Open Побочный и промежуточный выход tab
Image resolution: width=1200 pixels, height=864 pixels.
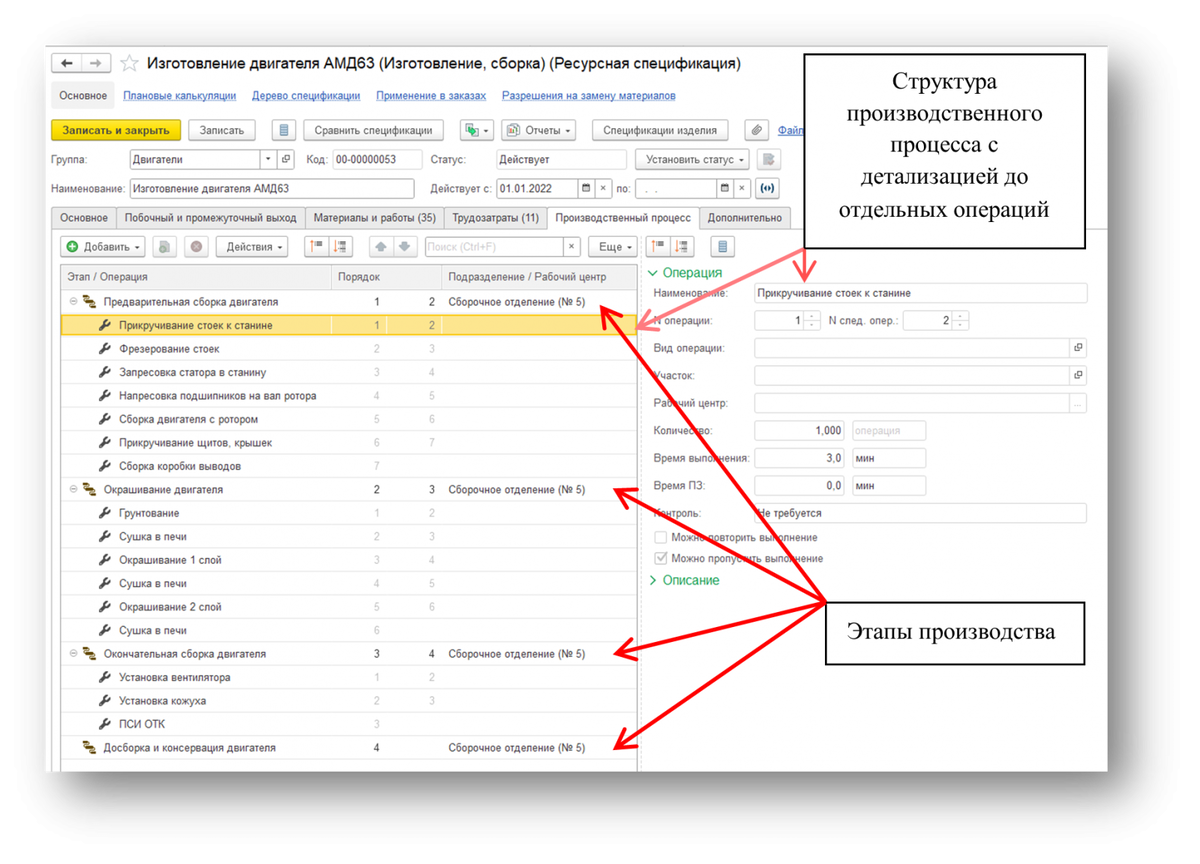click(x=210, y=217)
